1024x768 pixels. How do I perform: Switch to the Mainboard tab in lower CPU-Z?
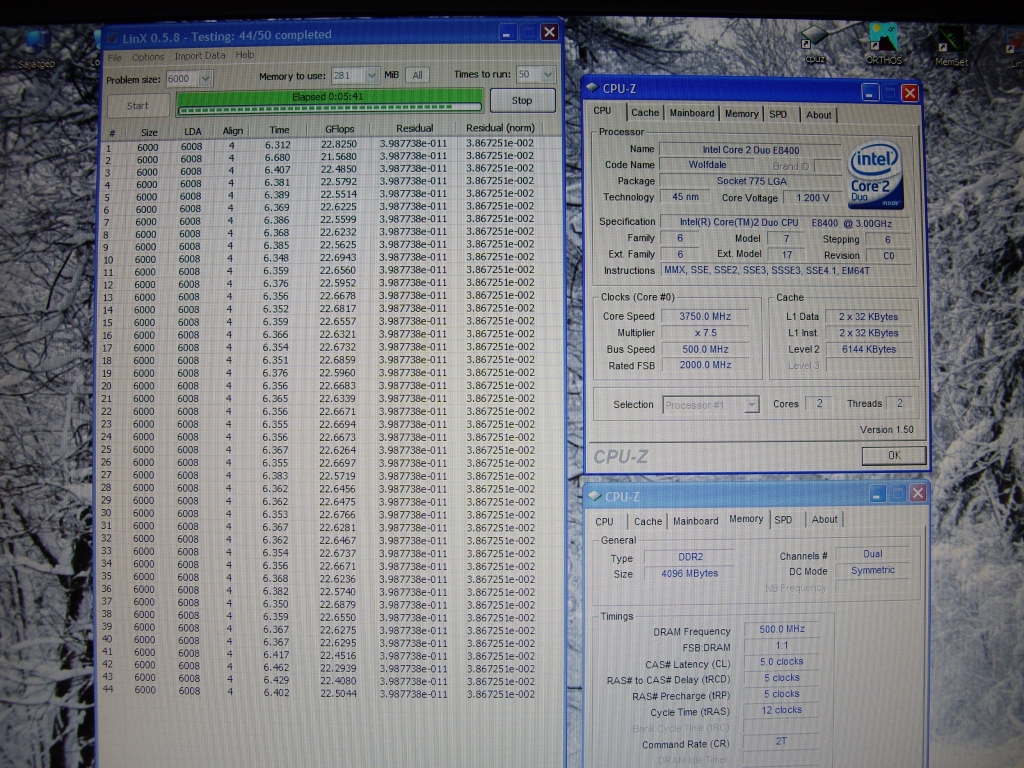click(x=696, y=521)
